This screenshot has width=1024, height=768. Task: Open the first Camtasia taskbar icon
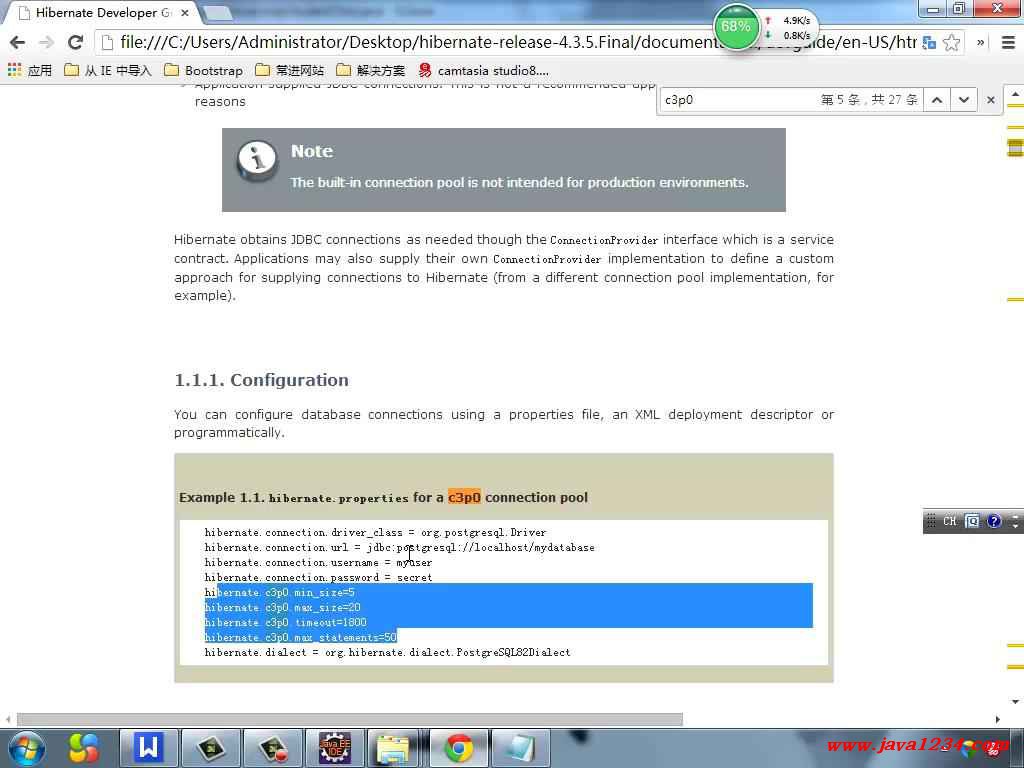[210, 748]
